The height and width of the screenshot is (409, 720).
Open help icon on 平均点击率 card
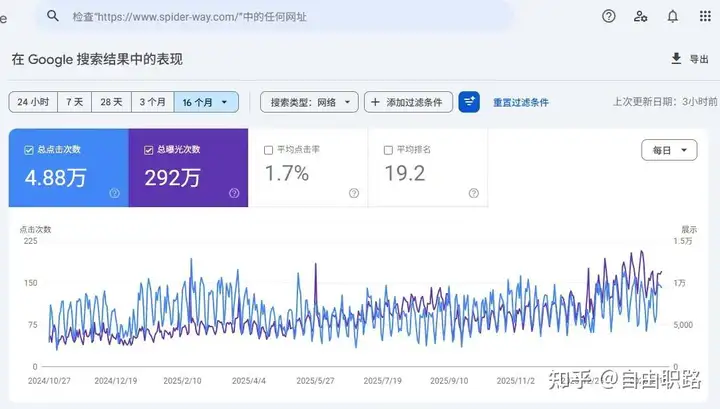click(x=354, y=193)
